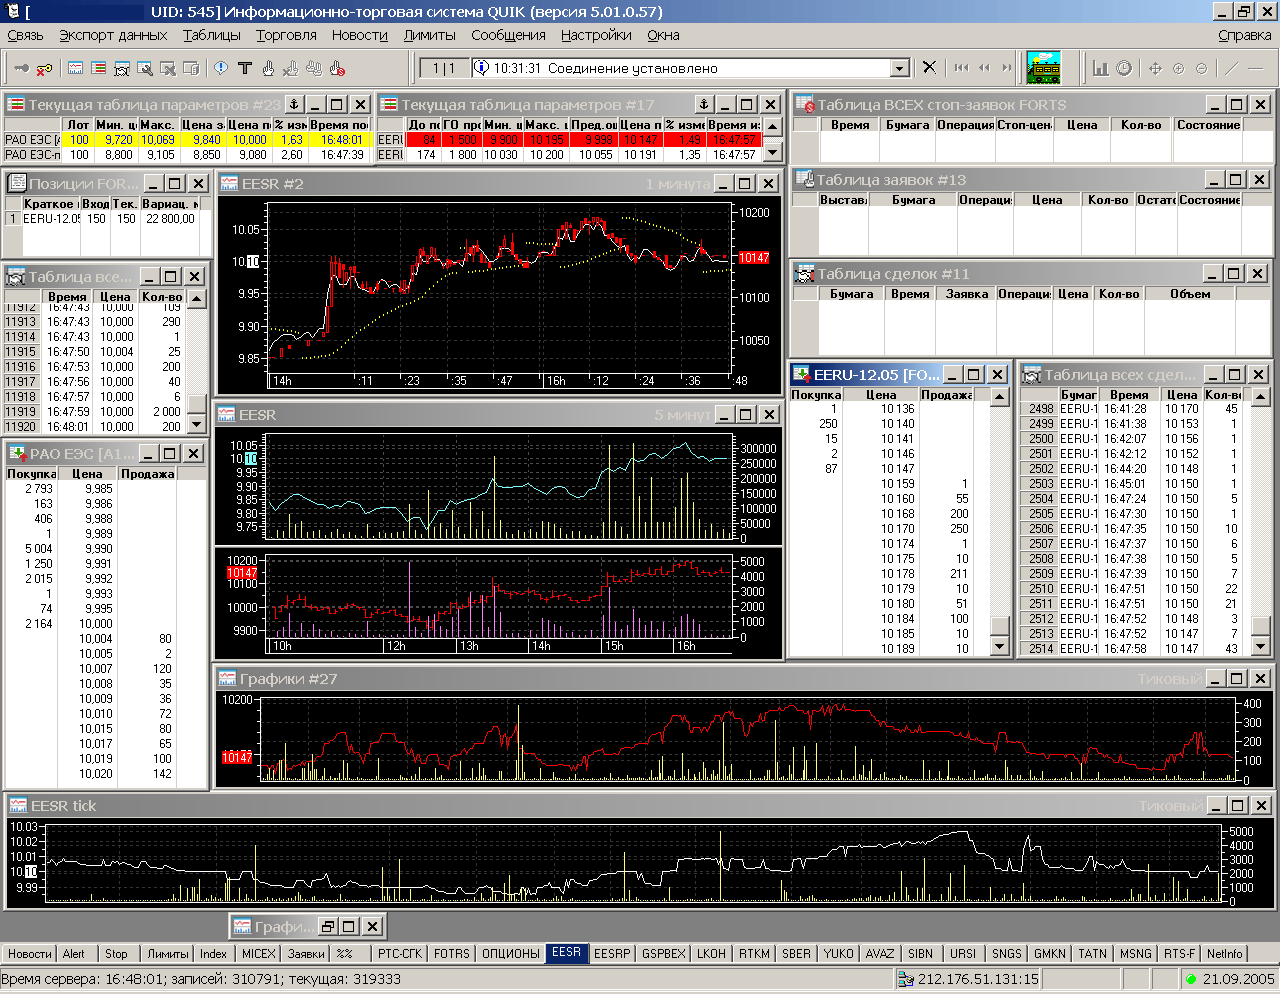Click Объем header in deals table #11

pyautogui.click(x=1190, y=294)
